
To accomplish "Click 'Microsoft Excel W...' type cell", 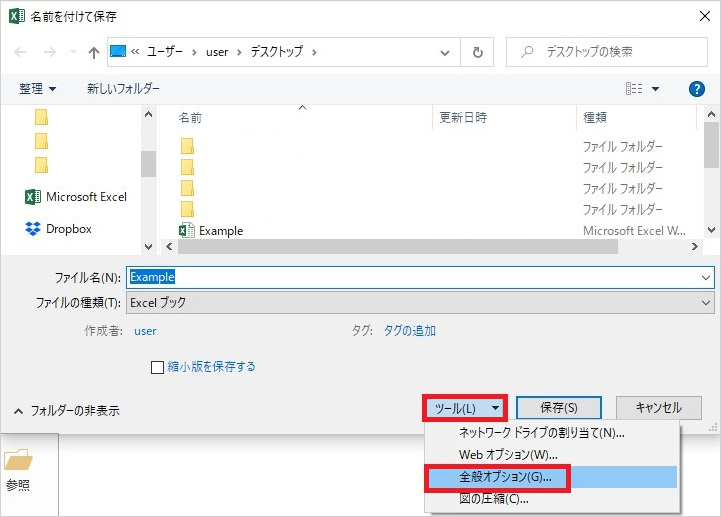I will pos(634,230).
